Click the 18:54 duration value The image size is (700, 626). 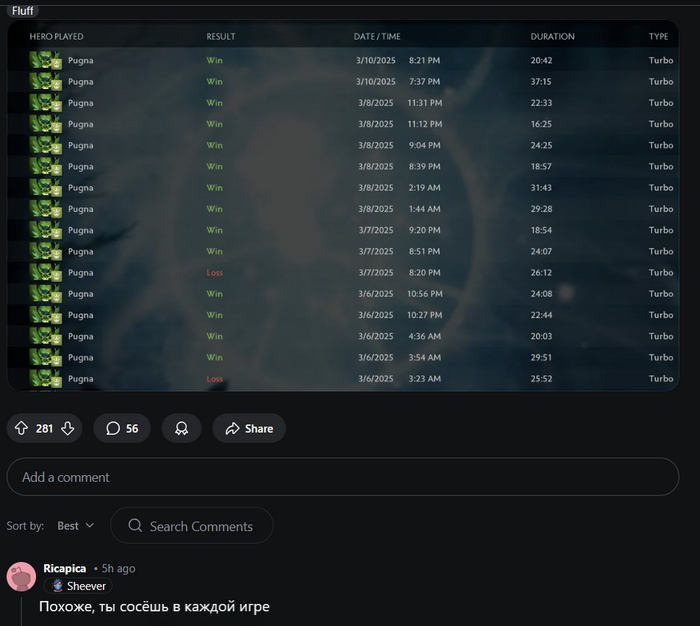(x=541, y=230)
